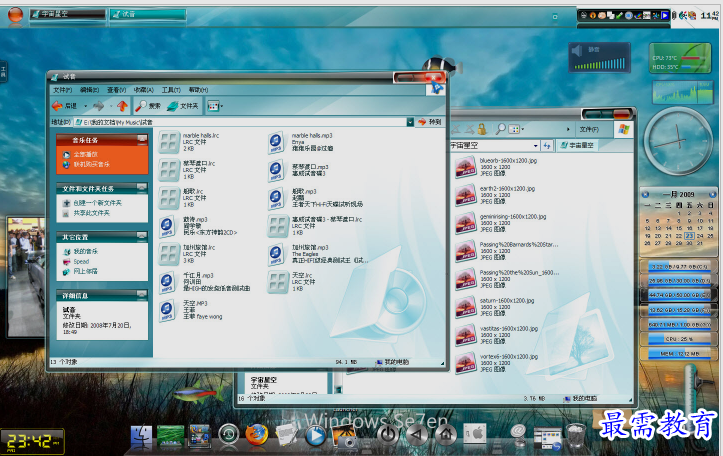The height and width of the screenshot is (456, 723).
Task: Select the 天空.MP3 file icon
Action: point(167,310)
